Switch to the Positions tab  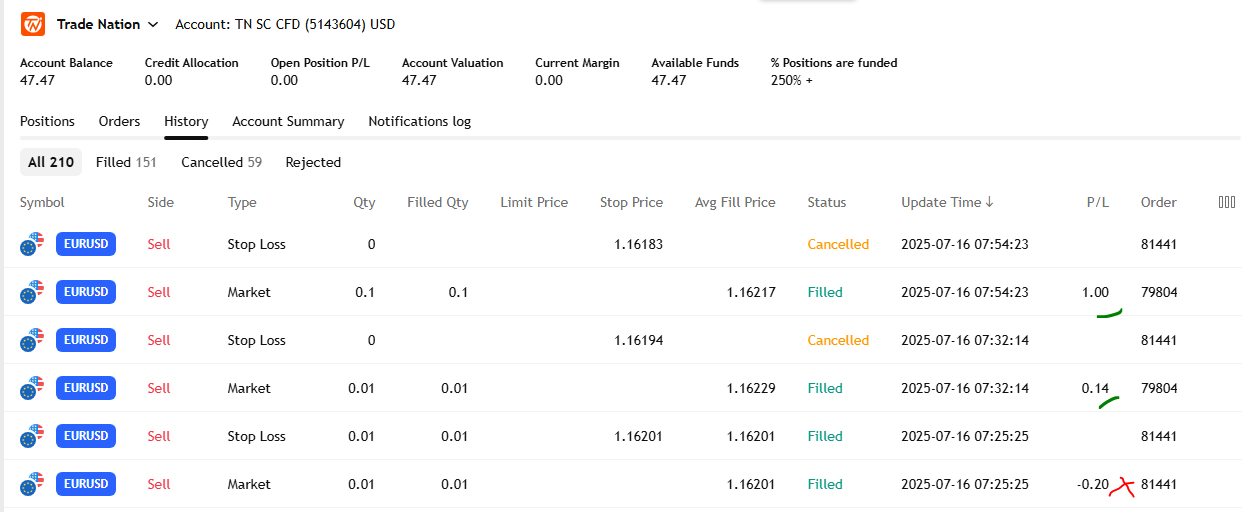pyautogui.click(x=47, y=121)
